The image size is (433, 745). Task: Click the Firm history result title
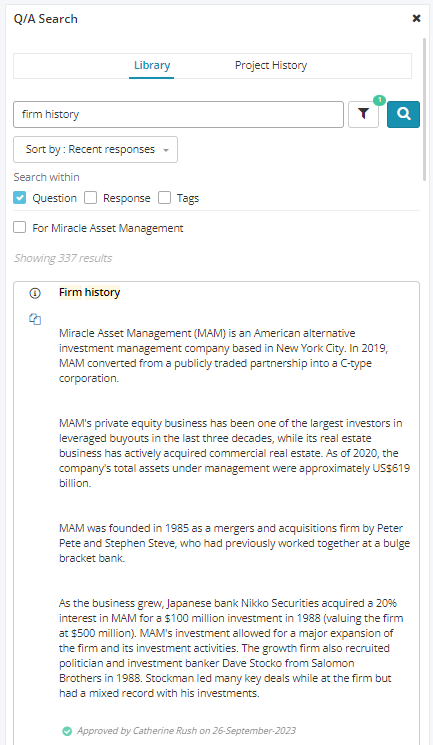coord(89,292)
